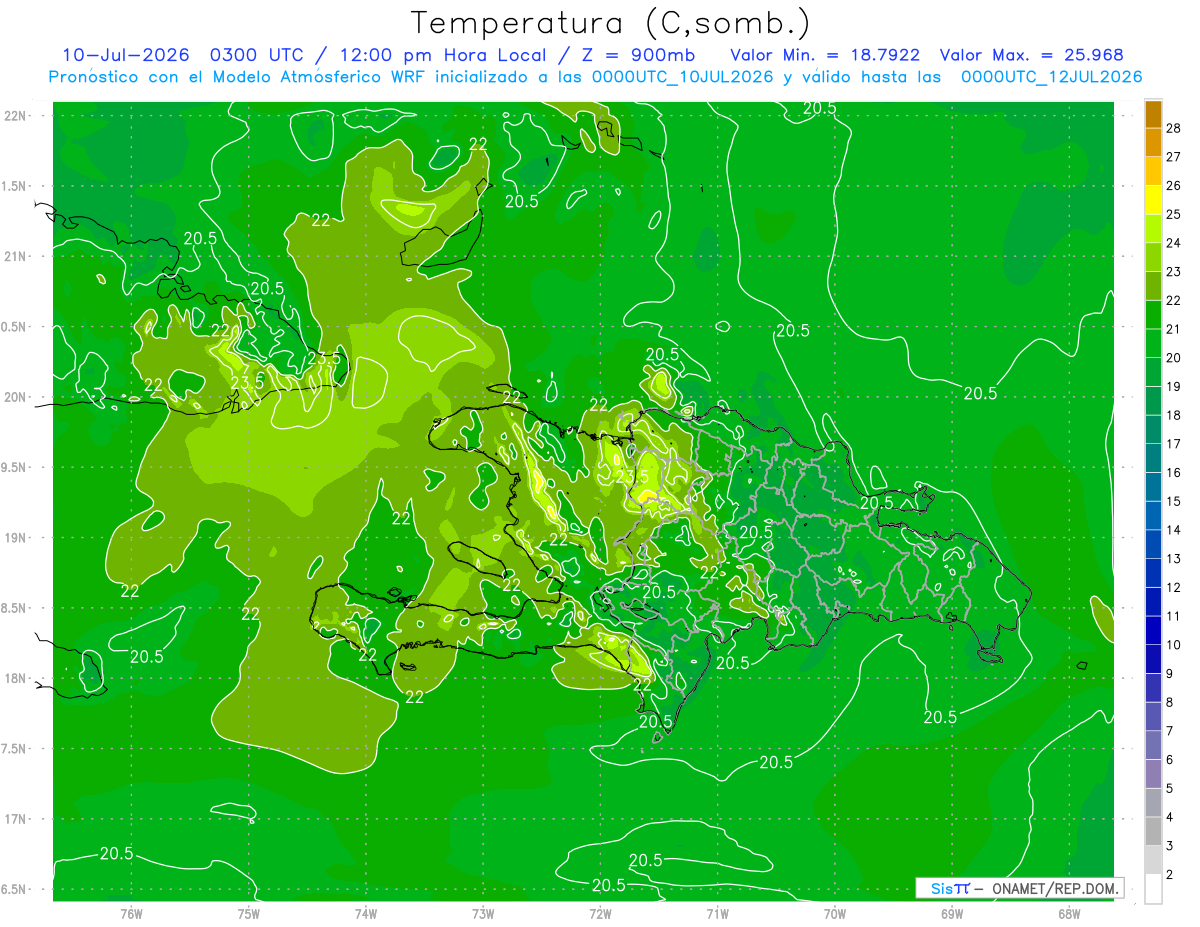Click the '25' label on the color scale
The image size is (1200, 927).
click(1174, 214)
